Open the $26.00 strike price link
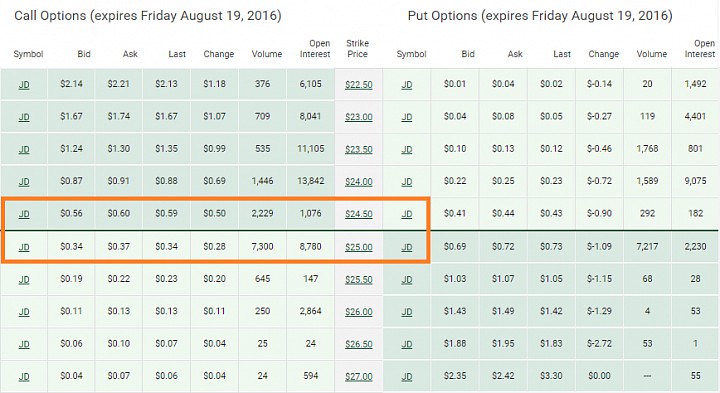 pos(359,312)
